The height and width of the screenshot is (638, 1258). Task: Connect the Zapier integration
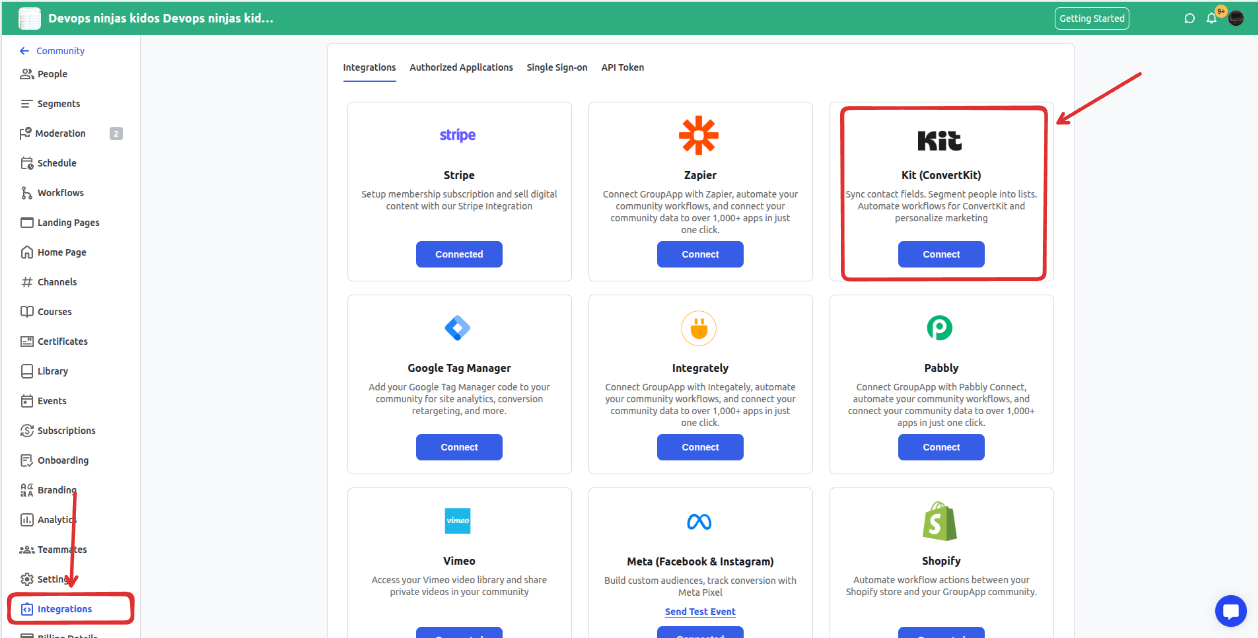click(700, 255)
